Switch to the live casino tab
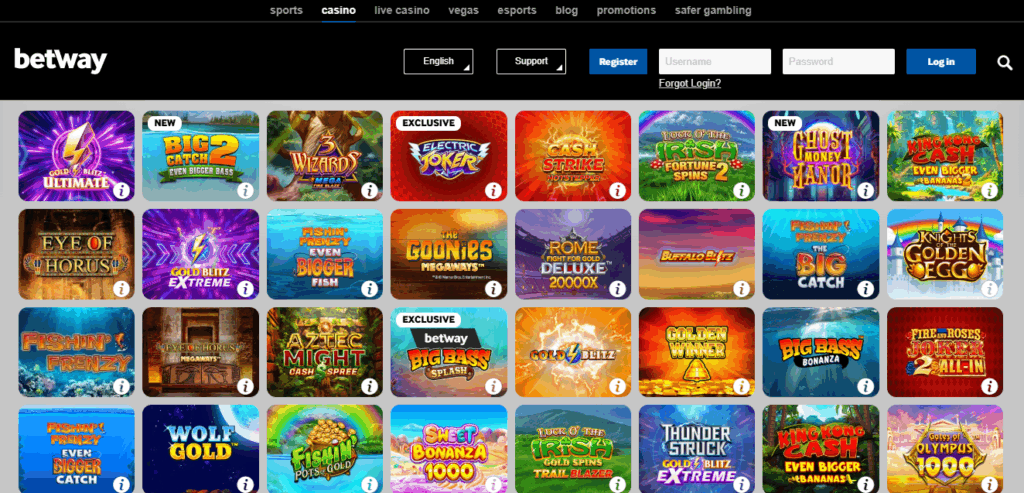Screen dimensions: 1024x493 (x=402, y=10)
